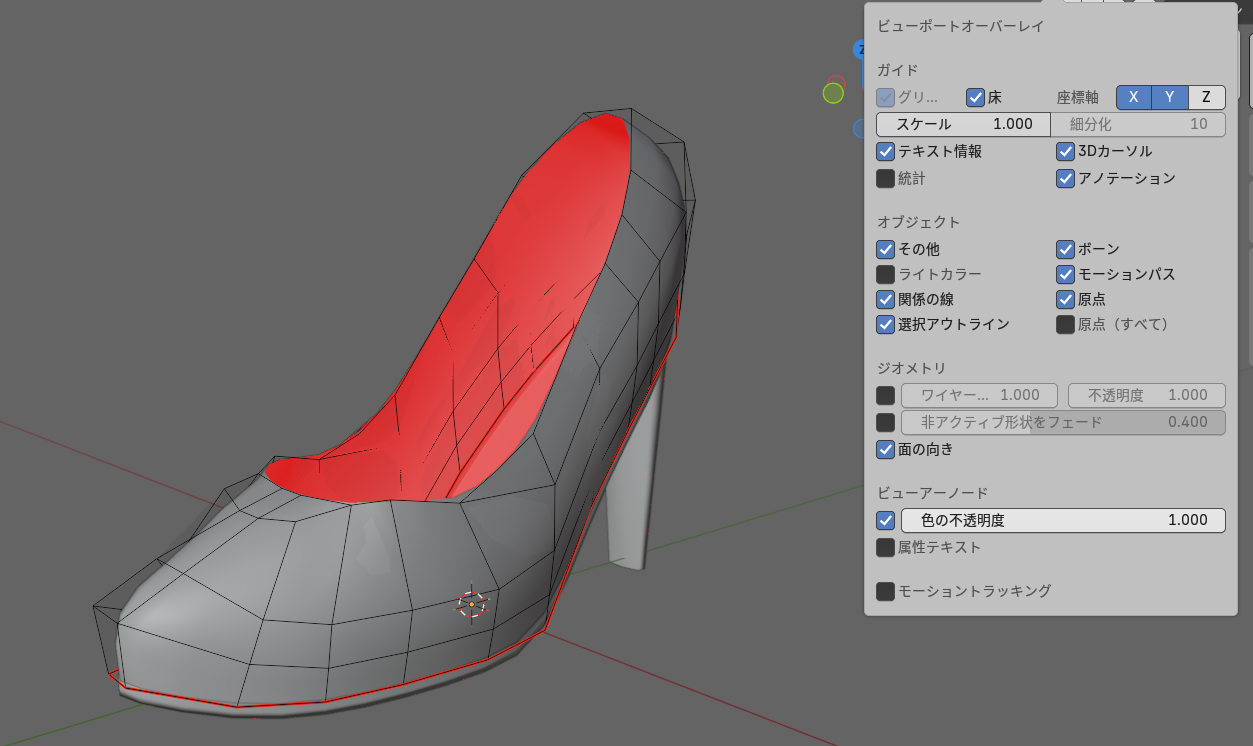Enable the Z axis display button
The image size is (1253, 746).
1206,97
